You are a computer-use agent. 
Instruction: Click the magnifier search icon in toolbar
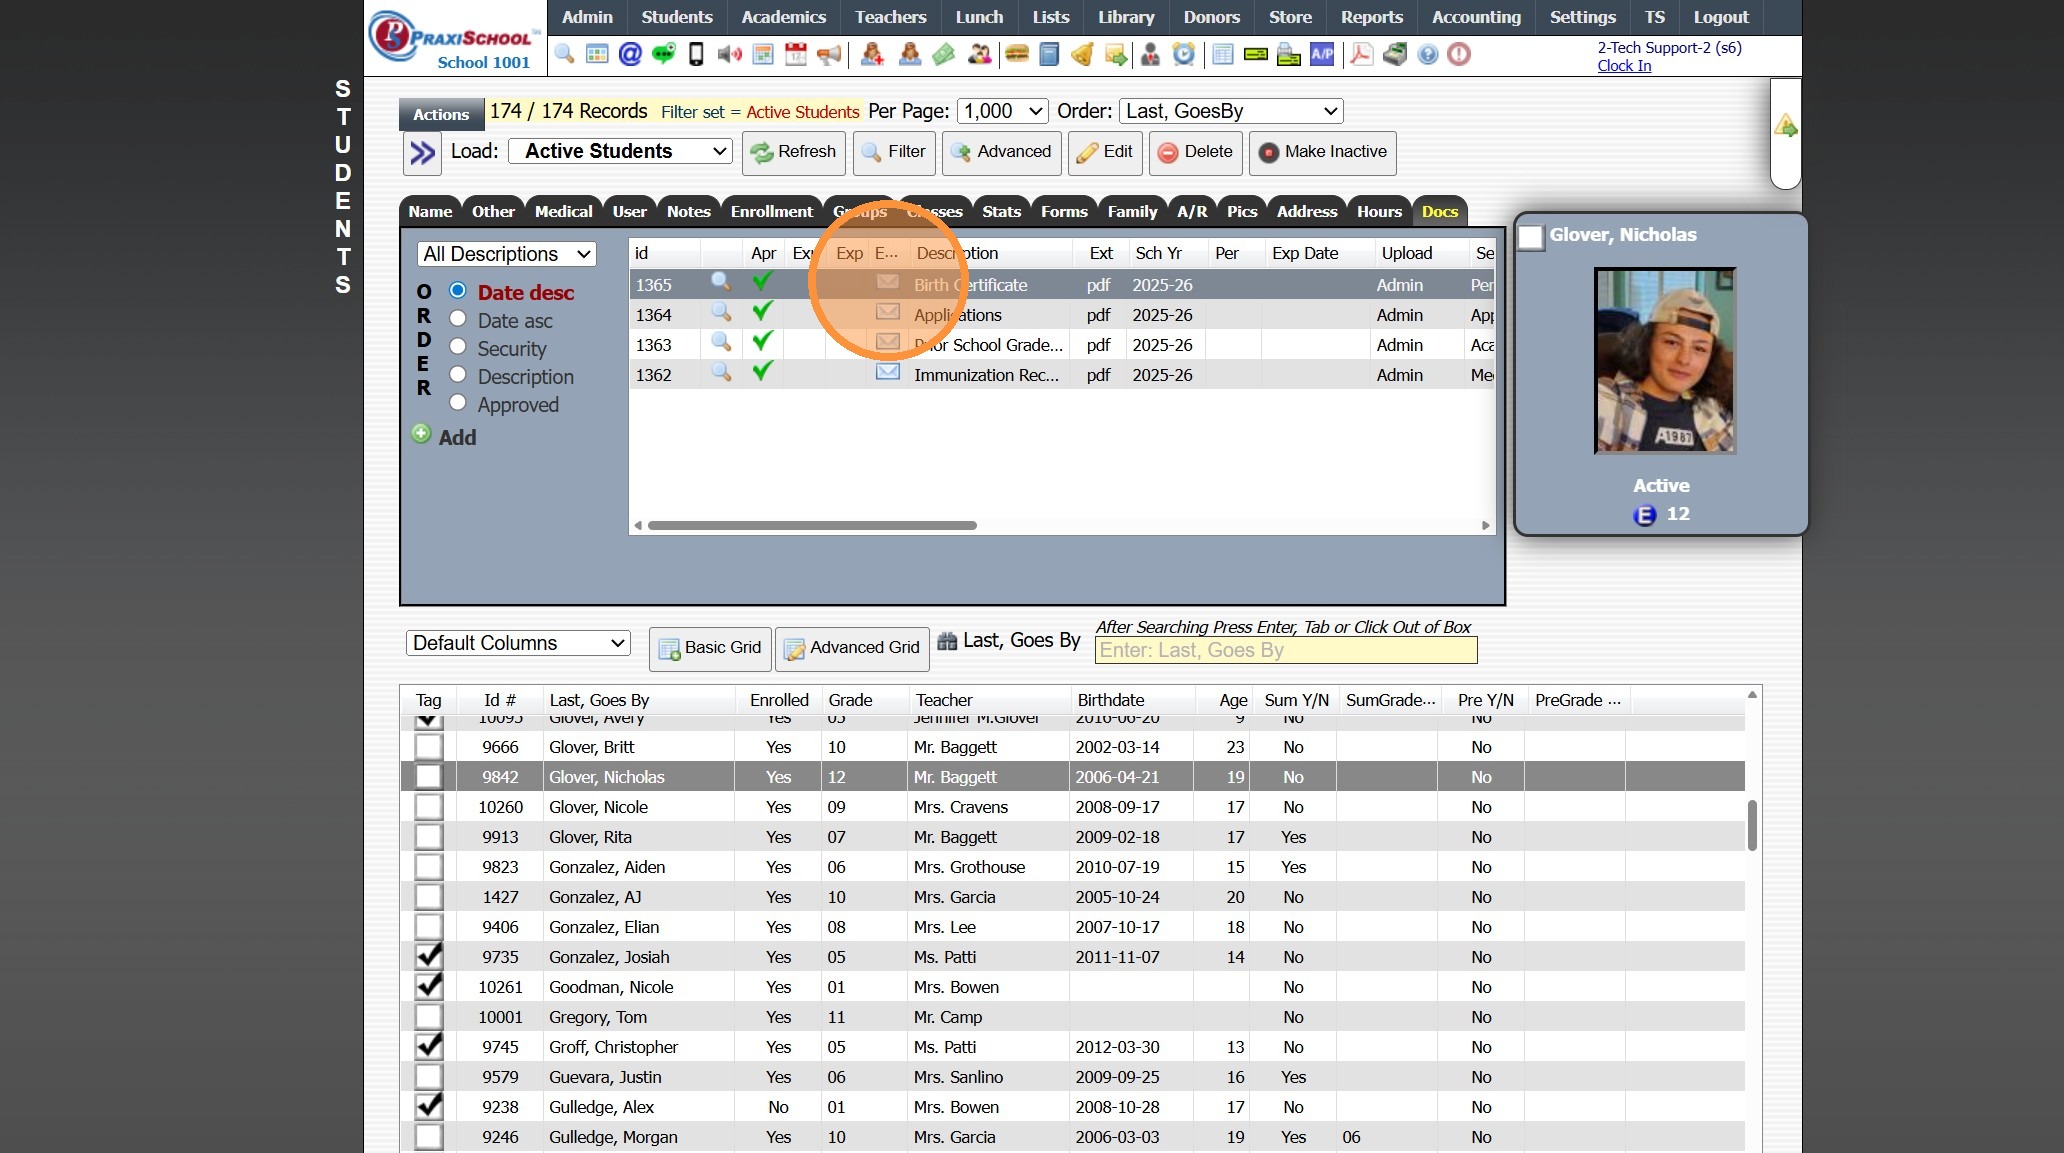point(564,54)
